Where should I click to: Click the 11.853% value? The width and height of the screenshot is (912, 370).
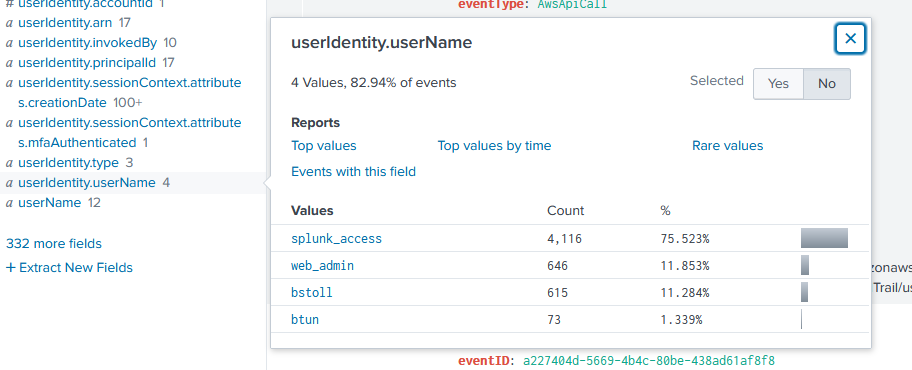[x=685, y=266]
